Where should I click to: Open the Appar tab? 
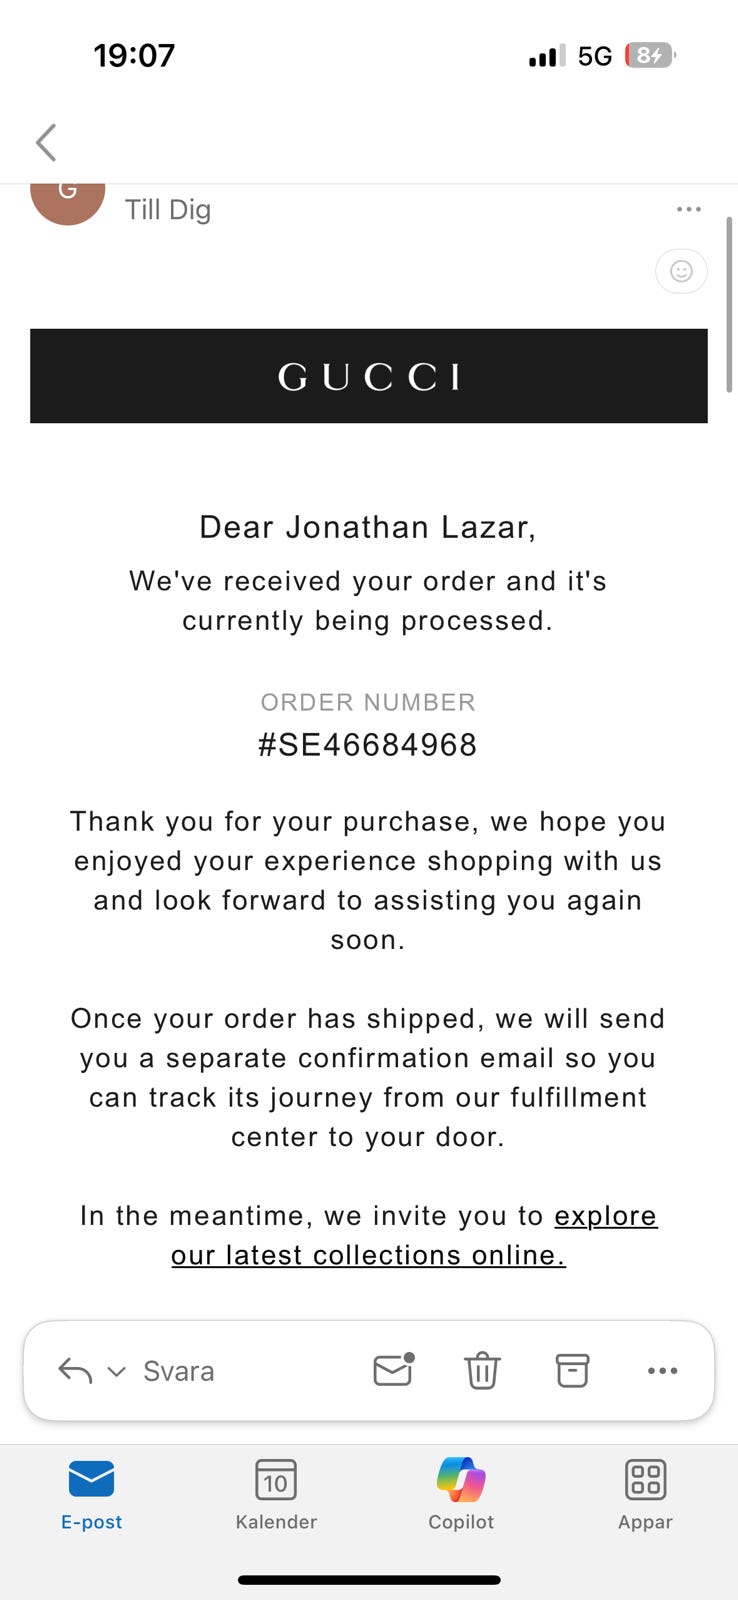point(645,1494)
